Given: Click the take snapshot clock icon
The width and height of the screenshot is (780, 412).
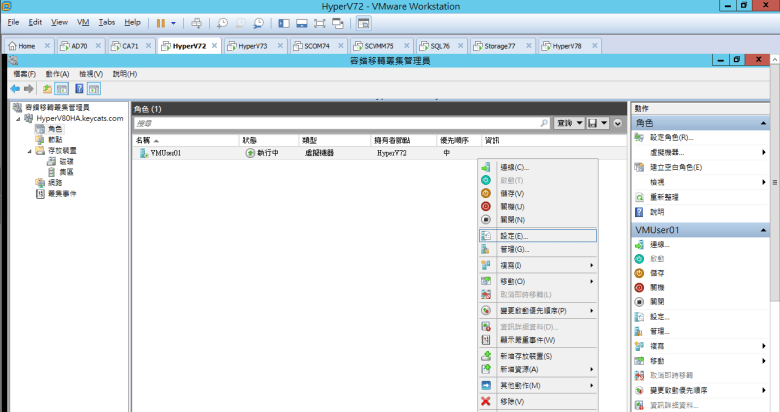Looking at the screenshot, I should pyautogui.click(x=222, y=22).
